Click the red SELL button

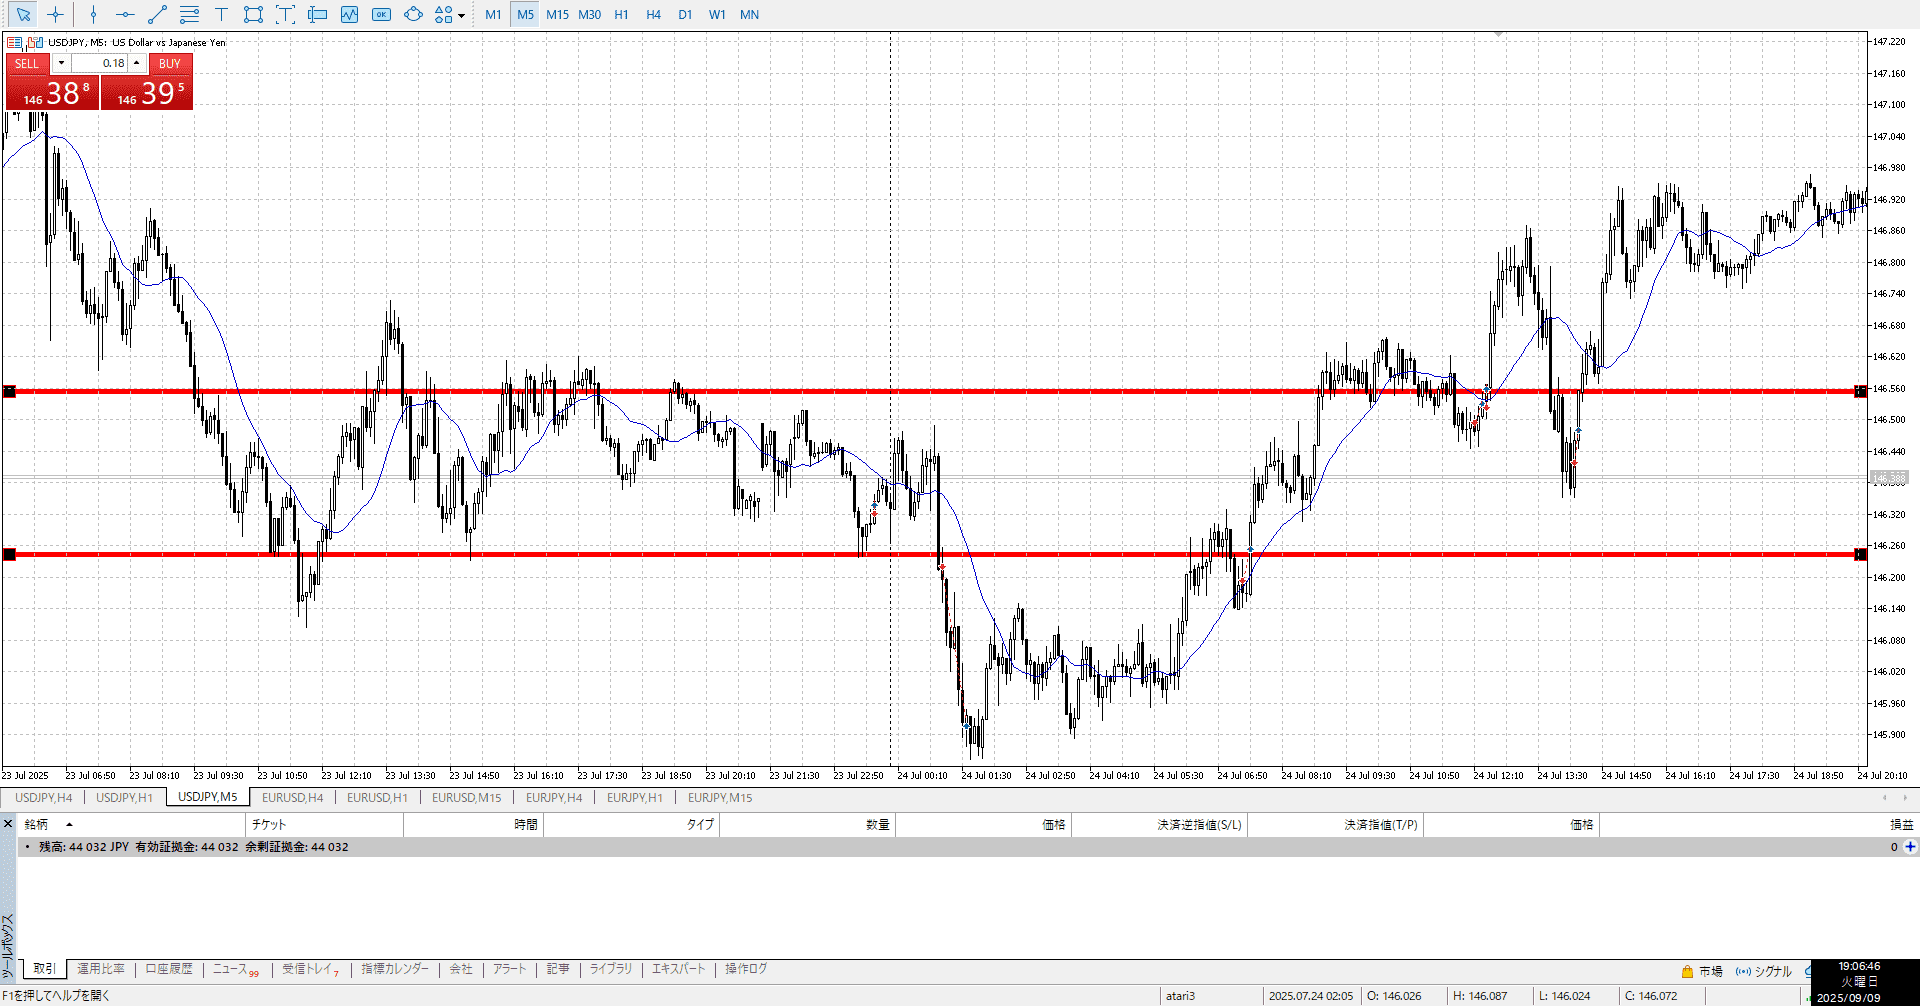[27, 63]
